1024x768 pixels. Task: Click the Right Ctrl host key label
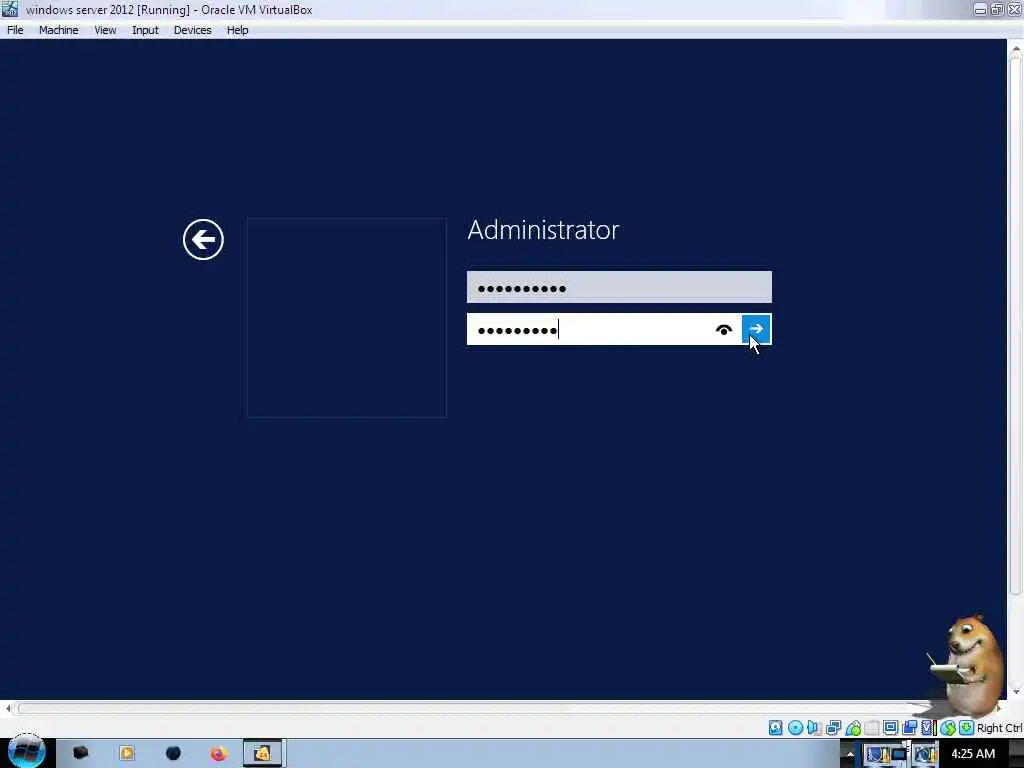pos(999,728)
